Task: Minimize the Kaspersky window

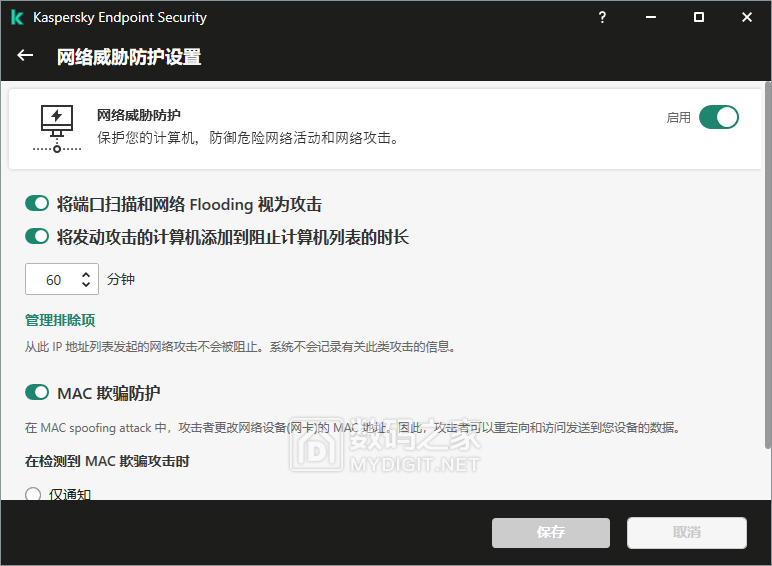Action: point(651,17)
